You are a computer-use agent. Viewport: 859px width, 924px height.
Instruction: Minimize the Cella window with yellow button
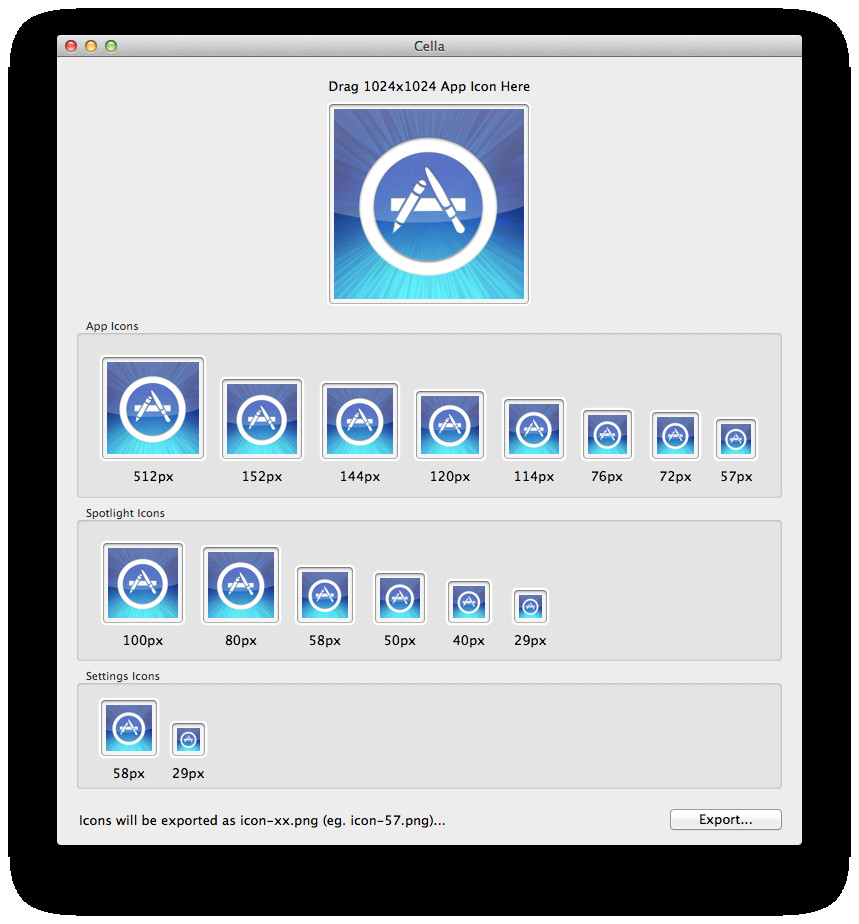pos(91,46)
